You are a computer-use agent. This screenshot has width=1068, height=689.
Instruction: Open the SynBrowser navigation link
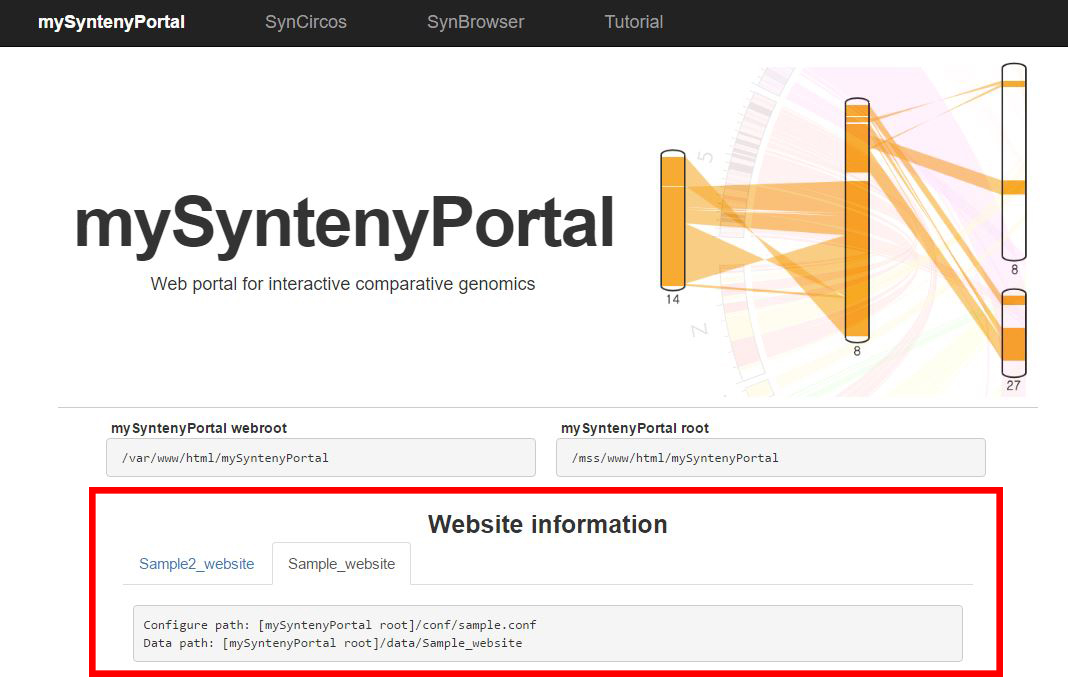coord(475,22)
